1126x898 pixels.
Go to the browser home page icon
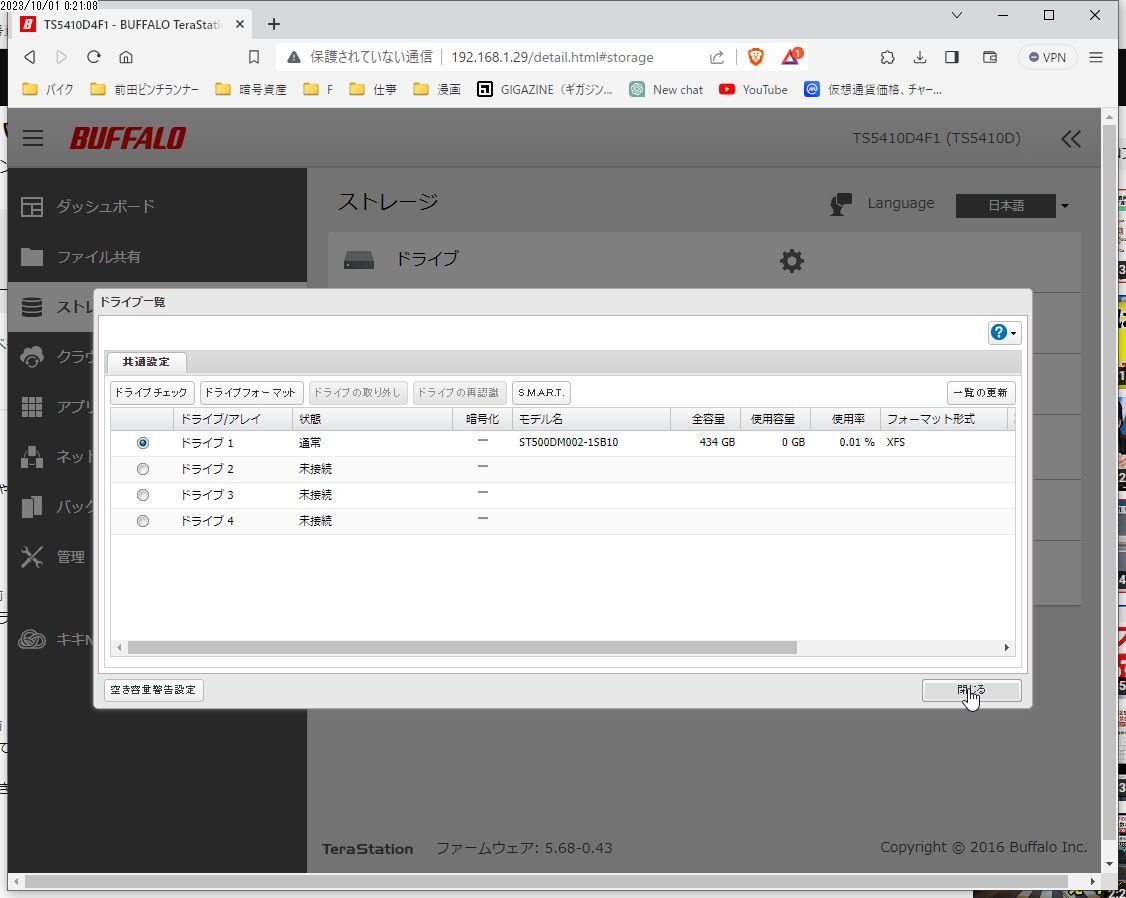click(126, 57)
